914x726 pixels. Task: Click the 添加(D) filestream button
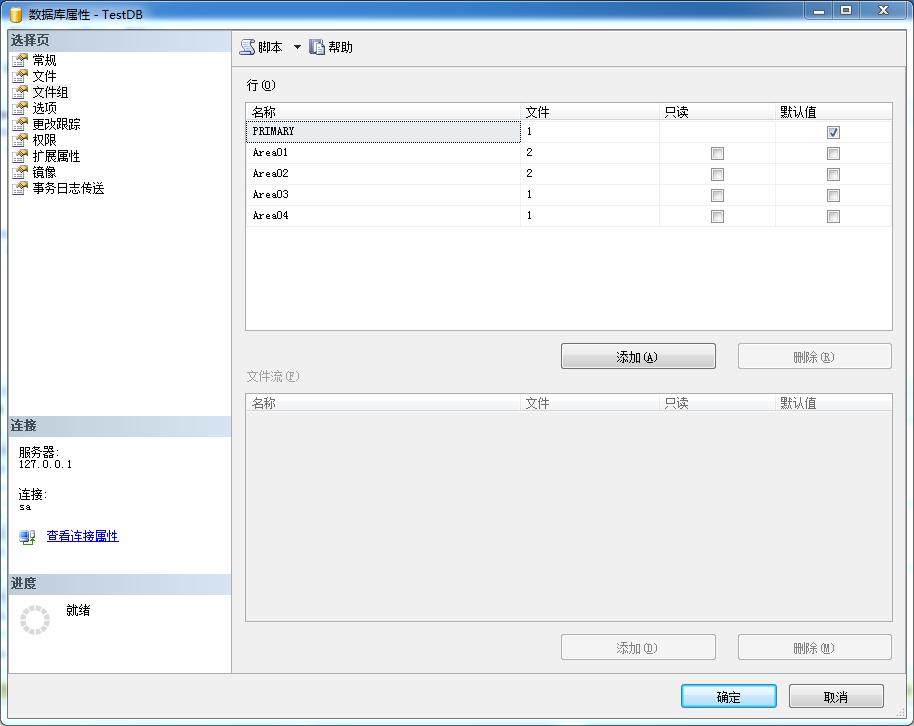pyautogui.click(x=638, y=647)
